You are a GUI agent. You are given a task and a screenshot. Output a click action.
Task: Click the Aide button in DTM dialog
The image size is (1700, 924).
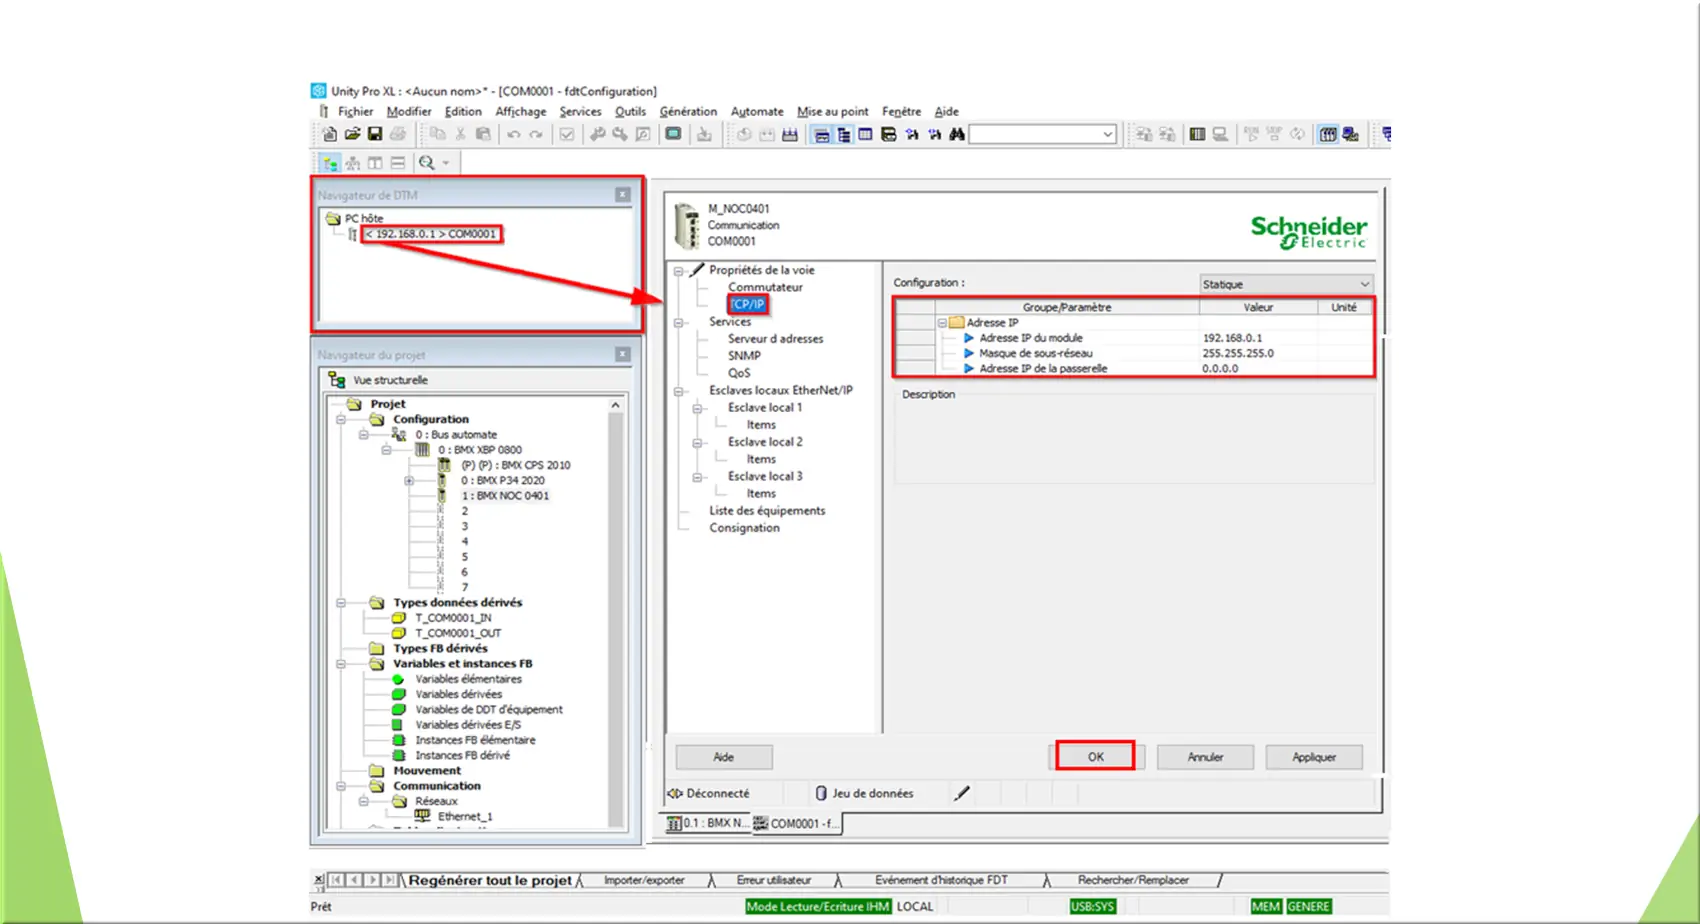tap(724, 757)
